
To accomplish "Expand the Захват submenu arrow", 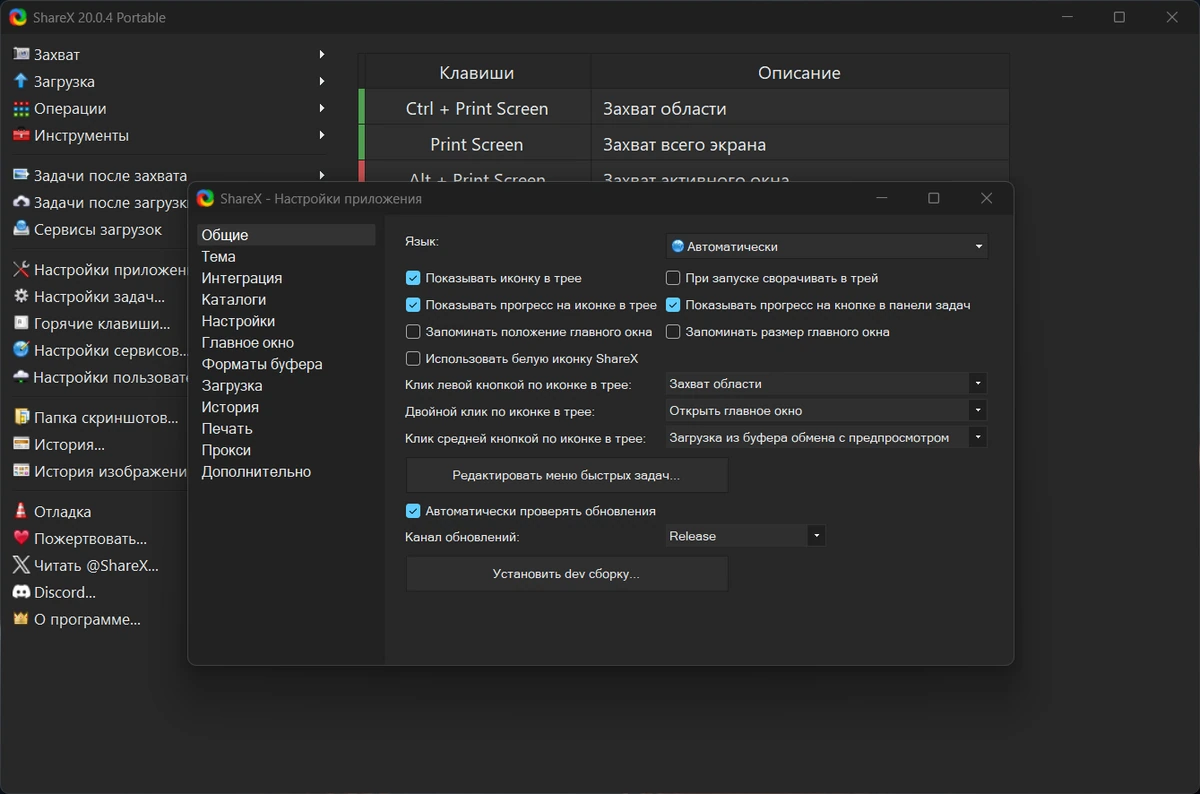I will (x=322, y=54).
